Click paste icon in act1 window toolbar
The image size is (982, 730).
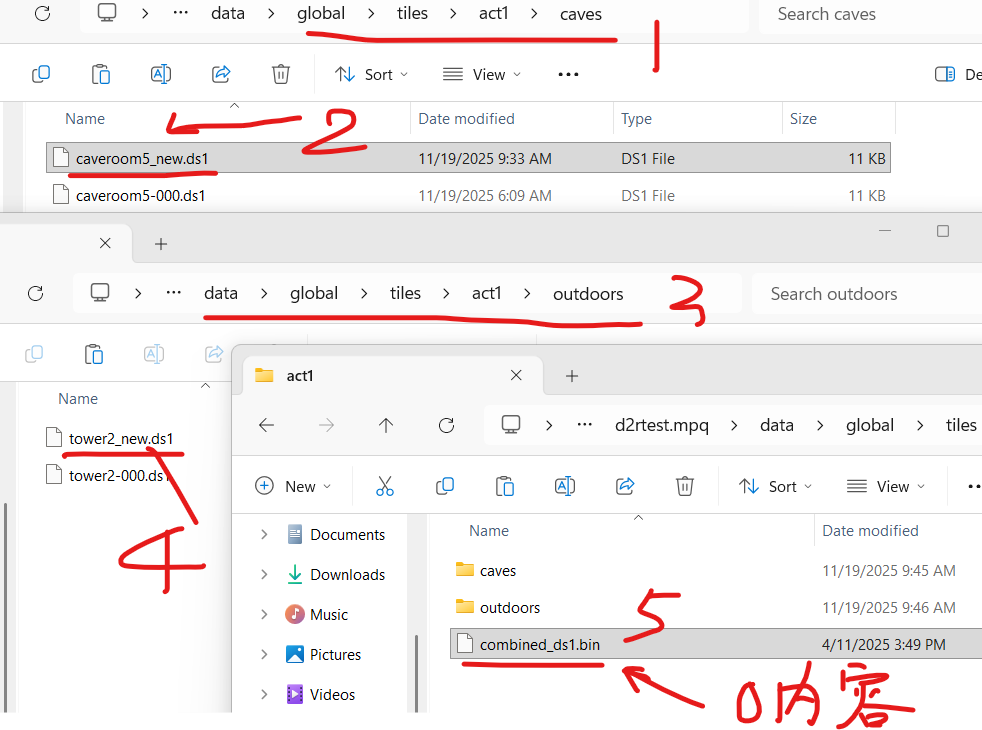[505, 486]
